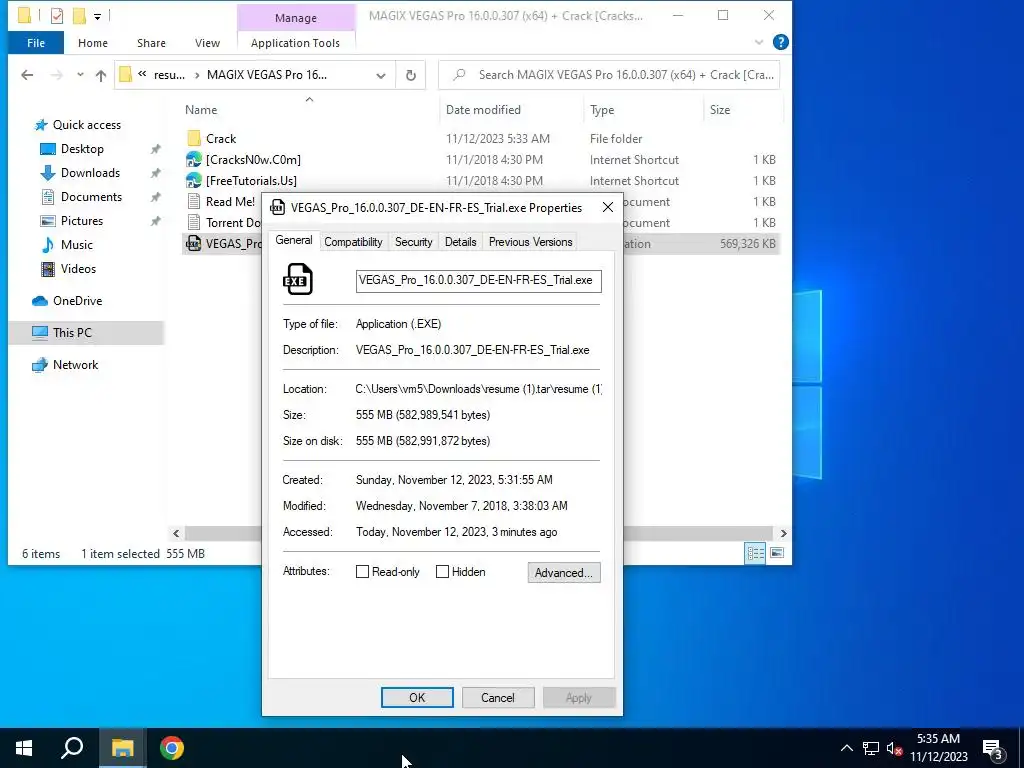Screen dimensions: 1024x768
Task: Open the [FreeTutorials.Us] shortcut icon
Action: [194, 180]
